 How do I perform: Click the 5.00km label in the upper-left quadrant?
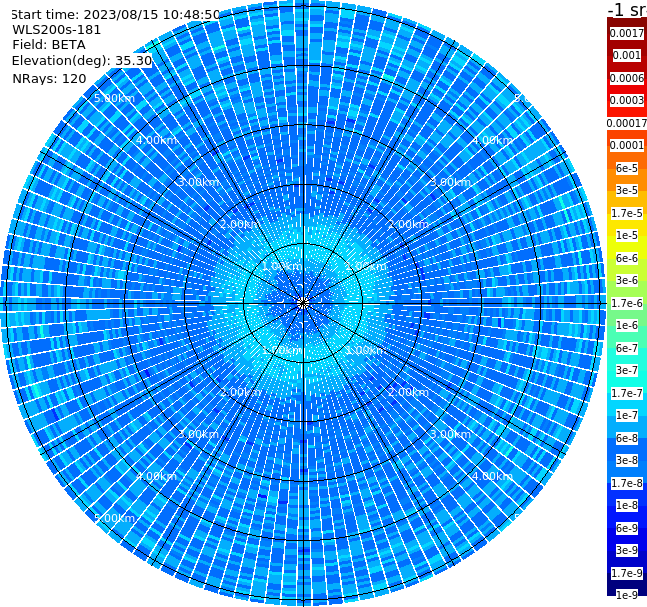(x=114, y=98)
